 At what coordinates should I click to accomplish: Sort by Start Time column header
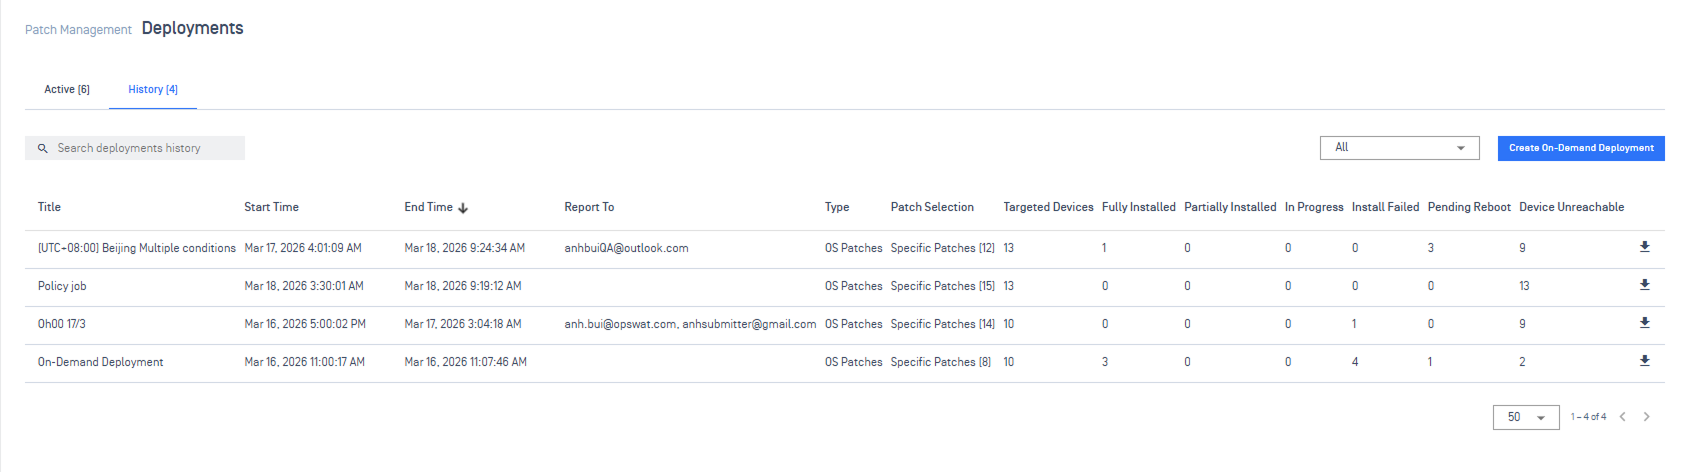[x=271, y=207]
